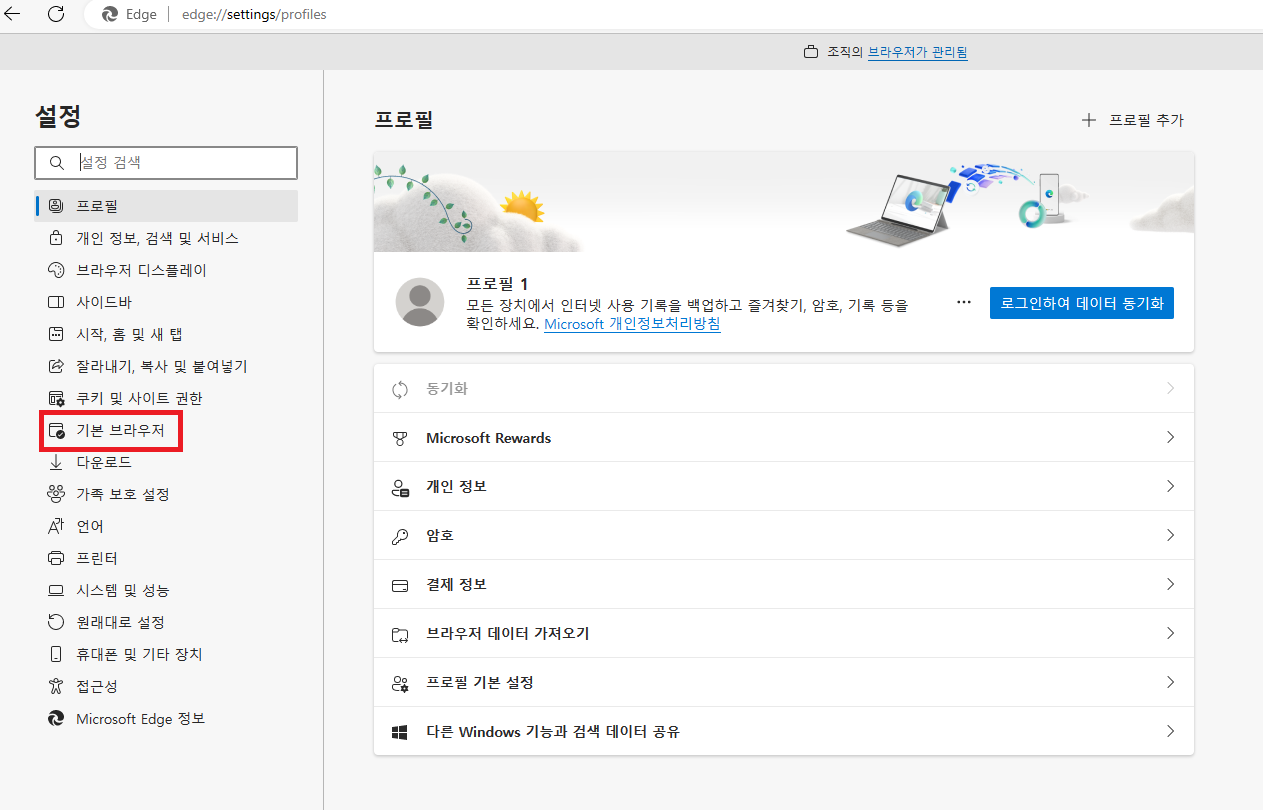Expand the 동기화 row chevron
This screenshot has height=810, width=1263.
pyautogui.click(x=1170, y=388)
